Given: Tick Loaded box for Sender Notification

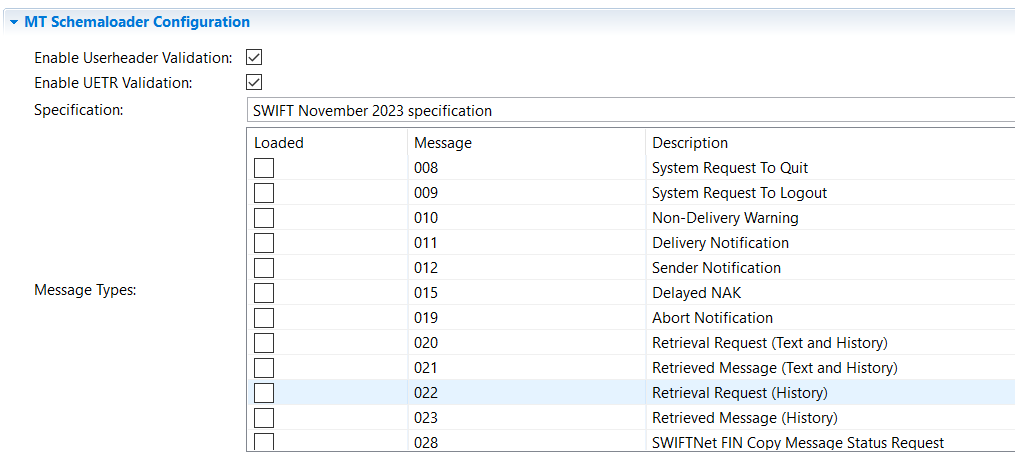Looking at the screenshot, I should (x=263, y=268).
